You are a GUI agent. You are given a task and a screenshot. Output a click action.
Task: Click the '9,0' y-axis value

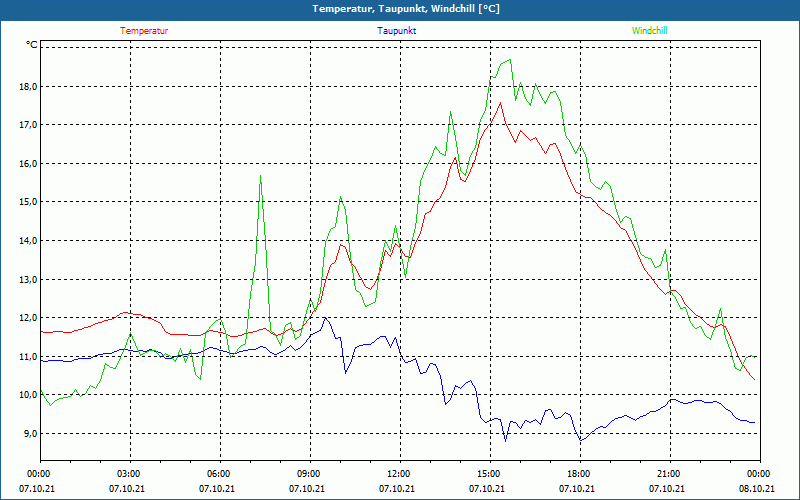coord(31,434)
